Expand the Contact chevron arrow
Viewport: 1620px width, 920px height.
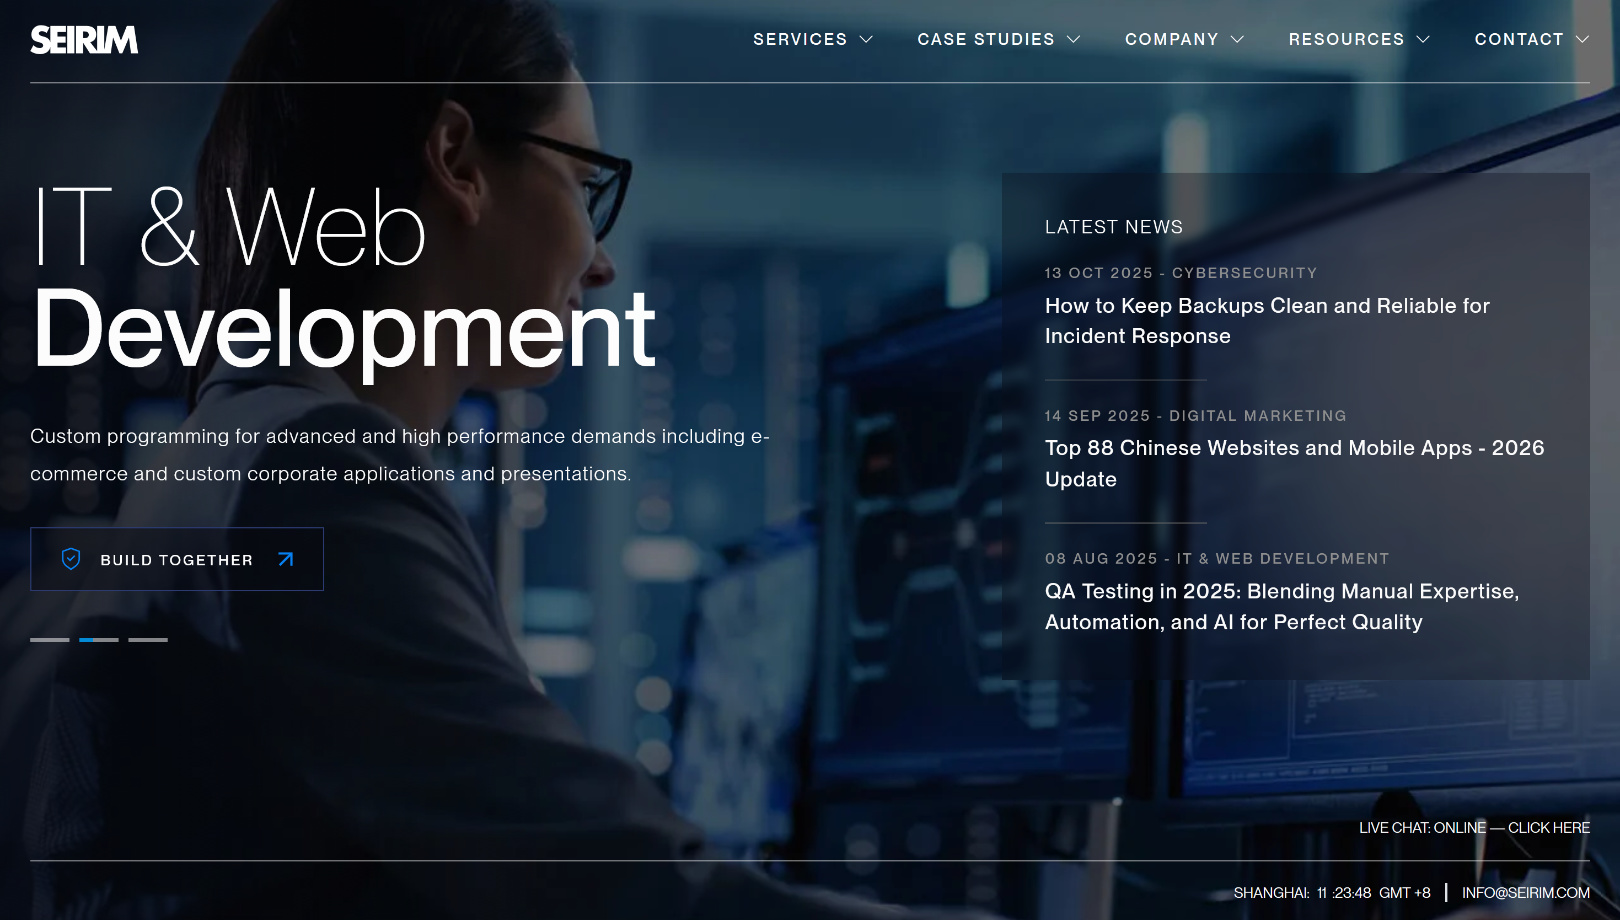(x=1582, y=39)
